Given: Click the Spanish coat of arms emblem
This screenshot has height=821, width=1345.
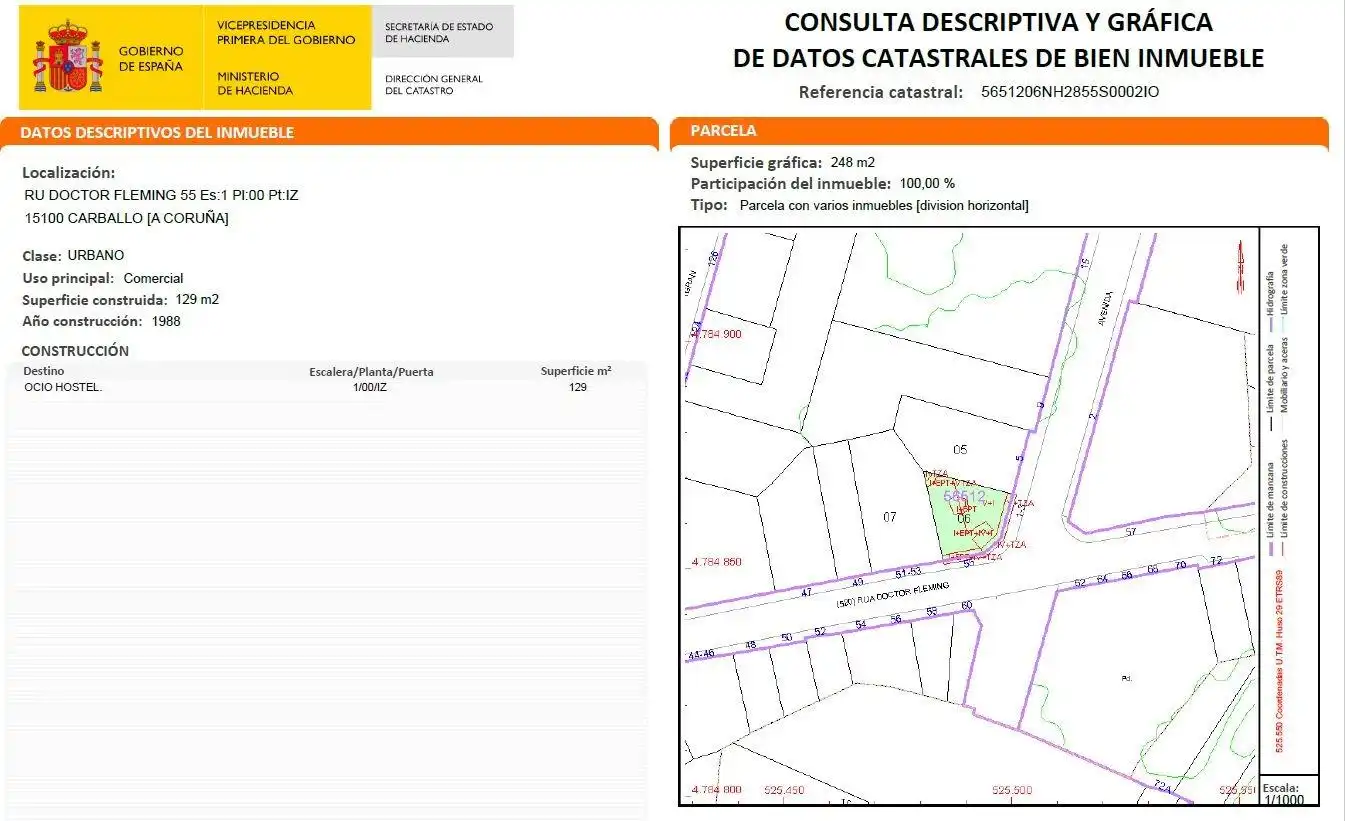Looking at the screenshot, I should pyautogui.click(x=68, y=57).
